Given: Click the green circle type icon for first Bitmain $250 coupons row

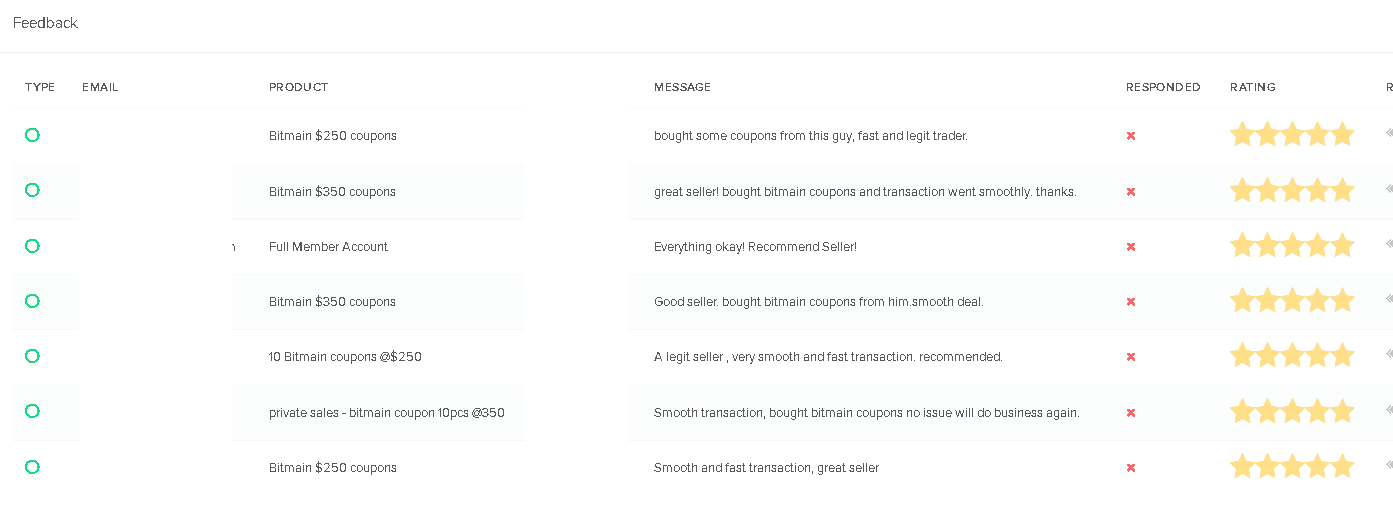Looking at the screenshot, I should point(32,135).
